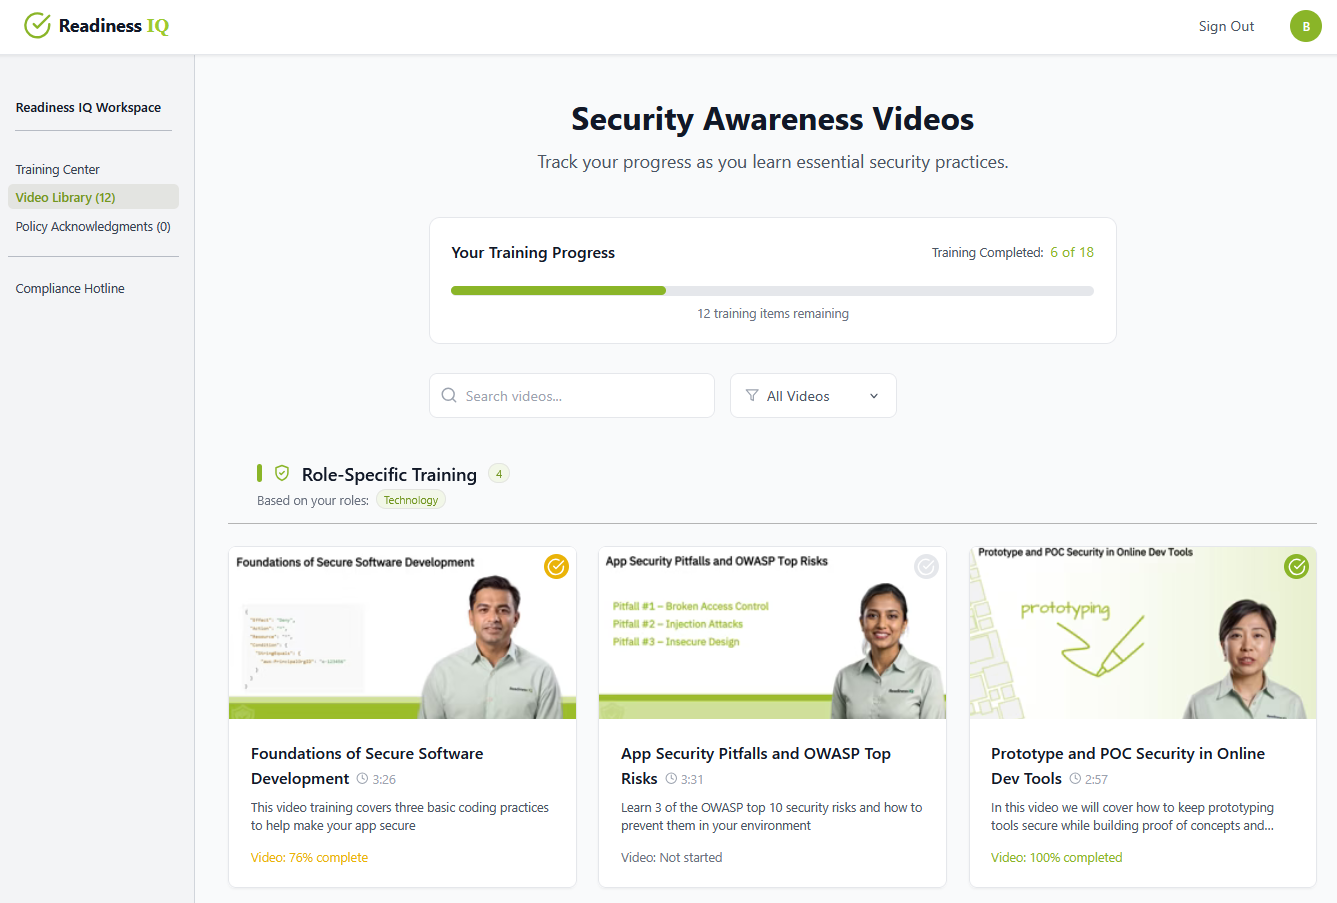Click the green training progress bar
This screenshot has width=1337, height=903.
[x=558, y=291]
